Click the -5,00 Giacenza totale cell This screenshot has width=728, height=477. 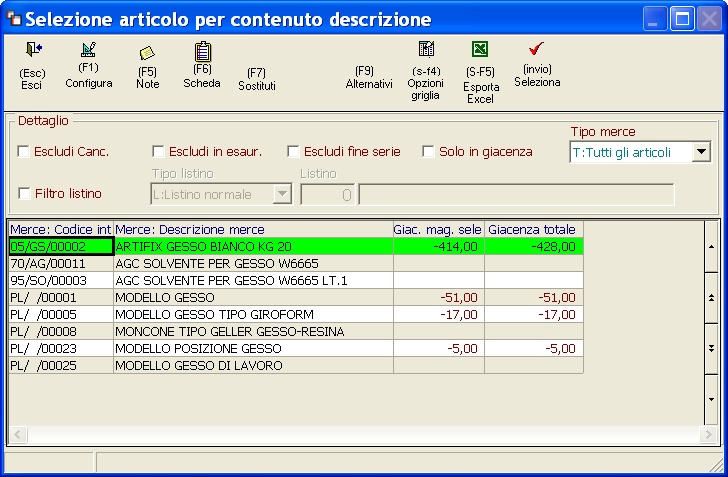click(534, 348)
